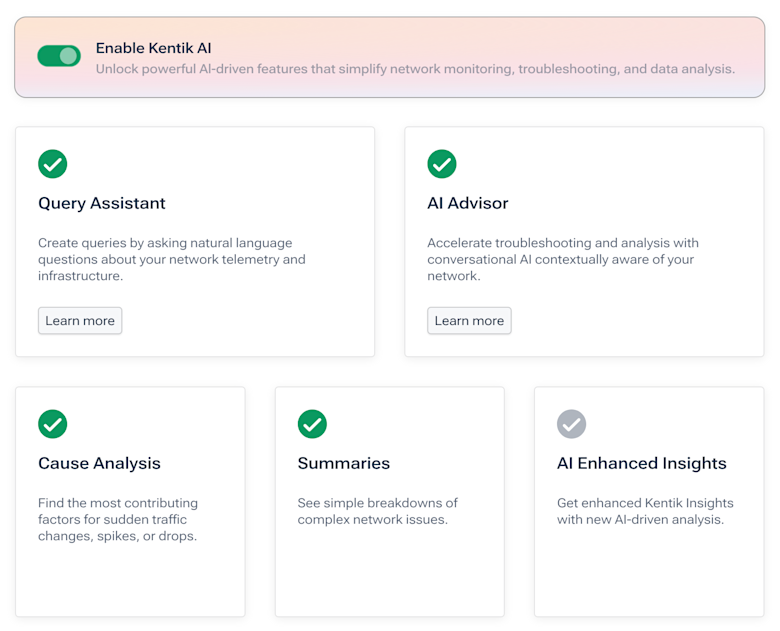Toggle the Enable Kentik AI switch

point(59,56)
